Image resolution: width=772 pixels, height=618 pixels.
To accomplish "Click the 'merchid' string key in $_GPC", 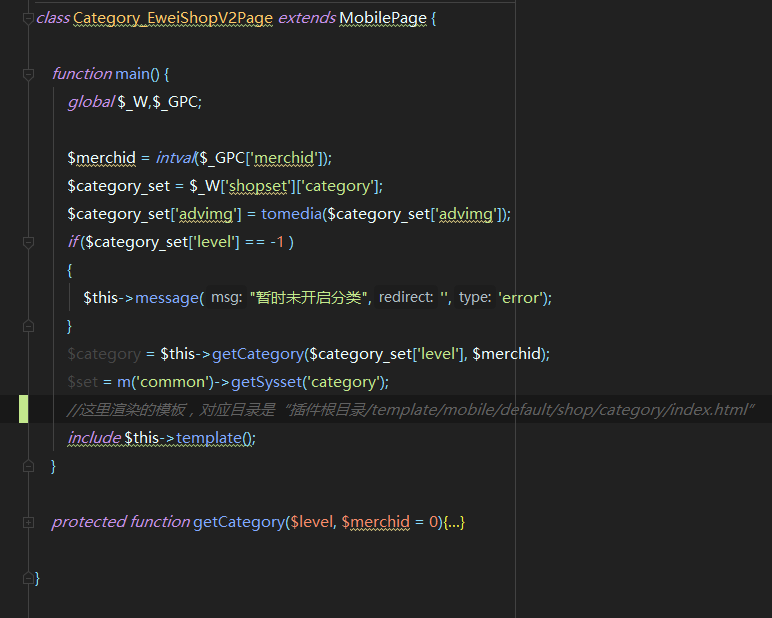I will pos(284,158).
